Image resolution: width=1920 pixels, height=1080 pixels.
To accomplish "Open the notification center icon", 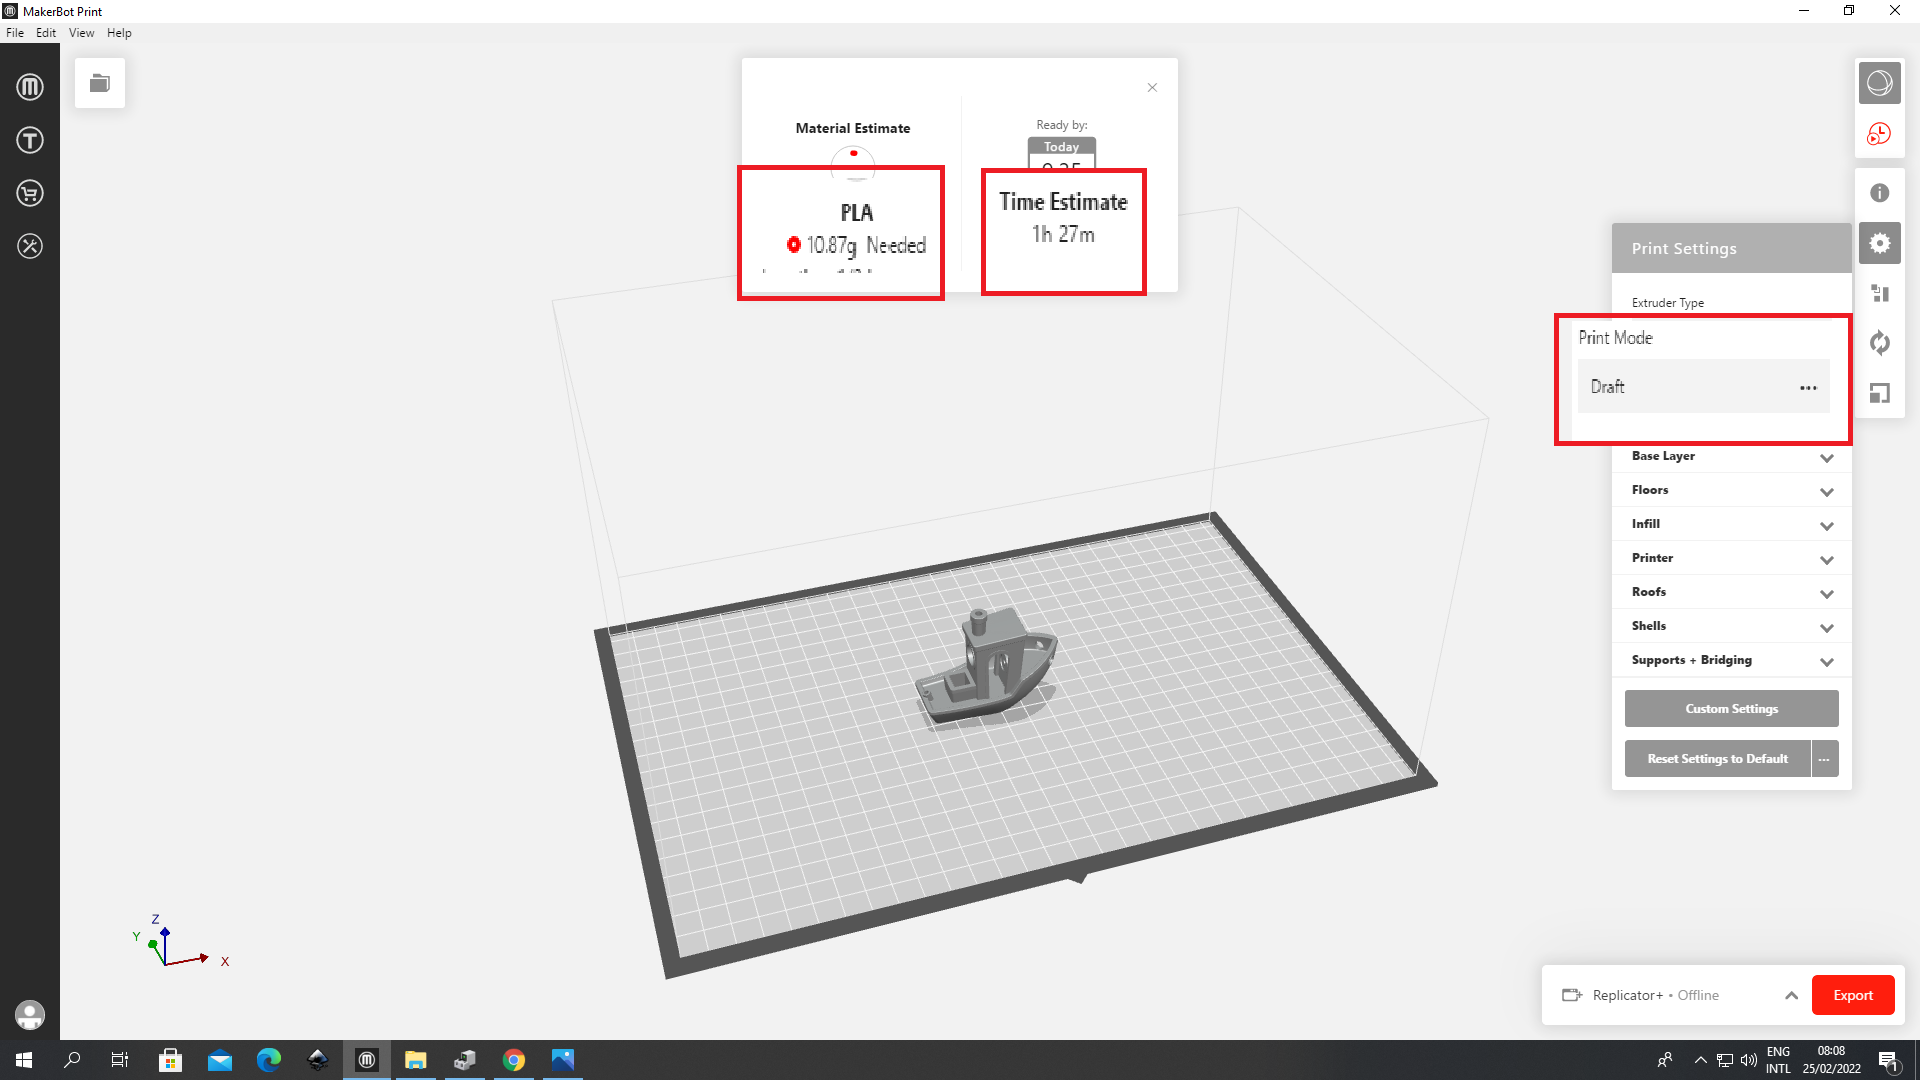I will pyautogui.click(x=1888, y=1060).
